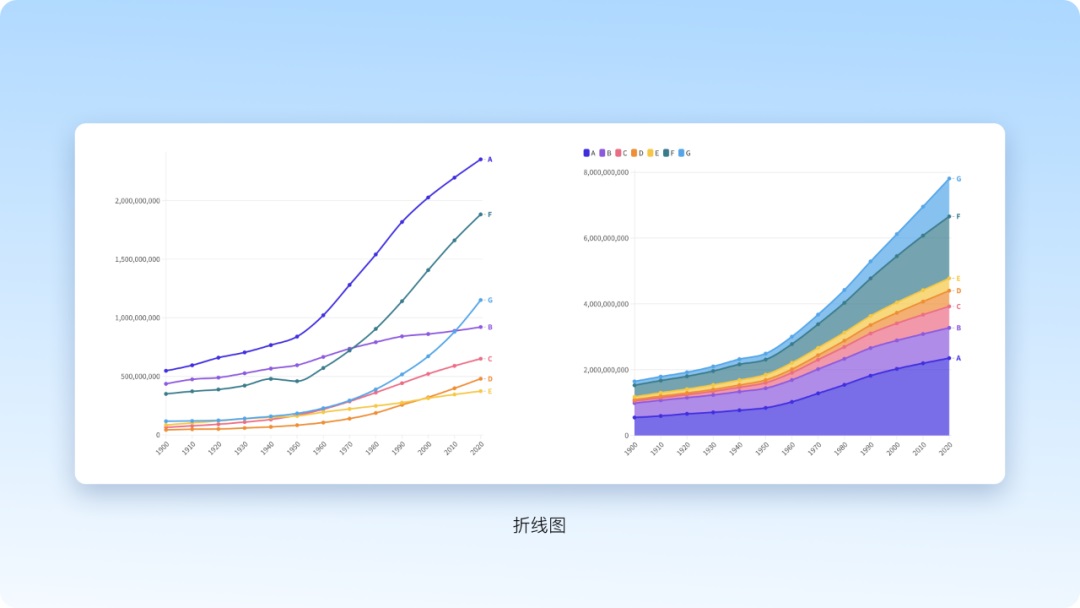This screenshot has width=1080, height=608.
Task: Click the teal F legend marker
Action: tap(667, 153)
